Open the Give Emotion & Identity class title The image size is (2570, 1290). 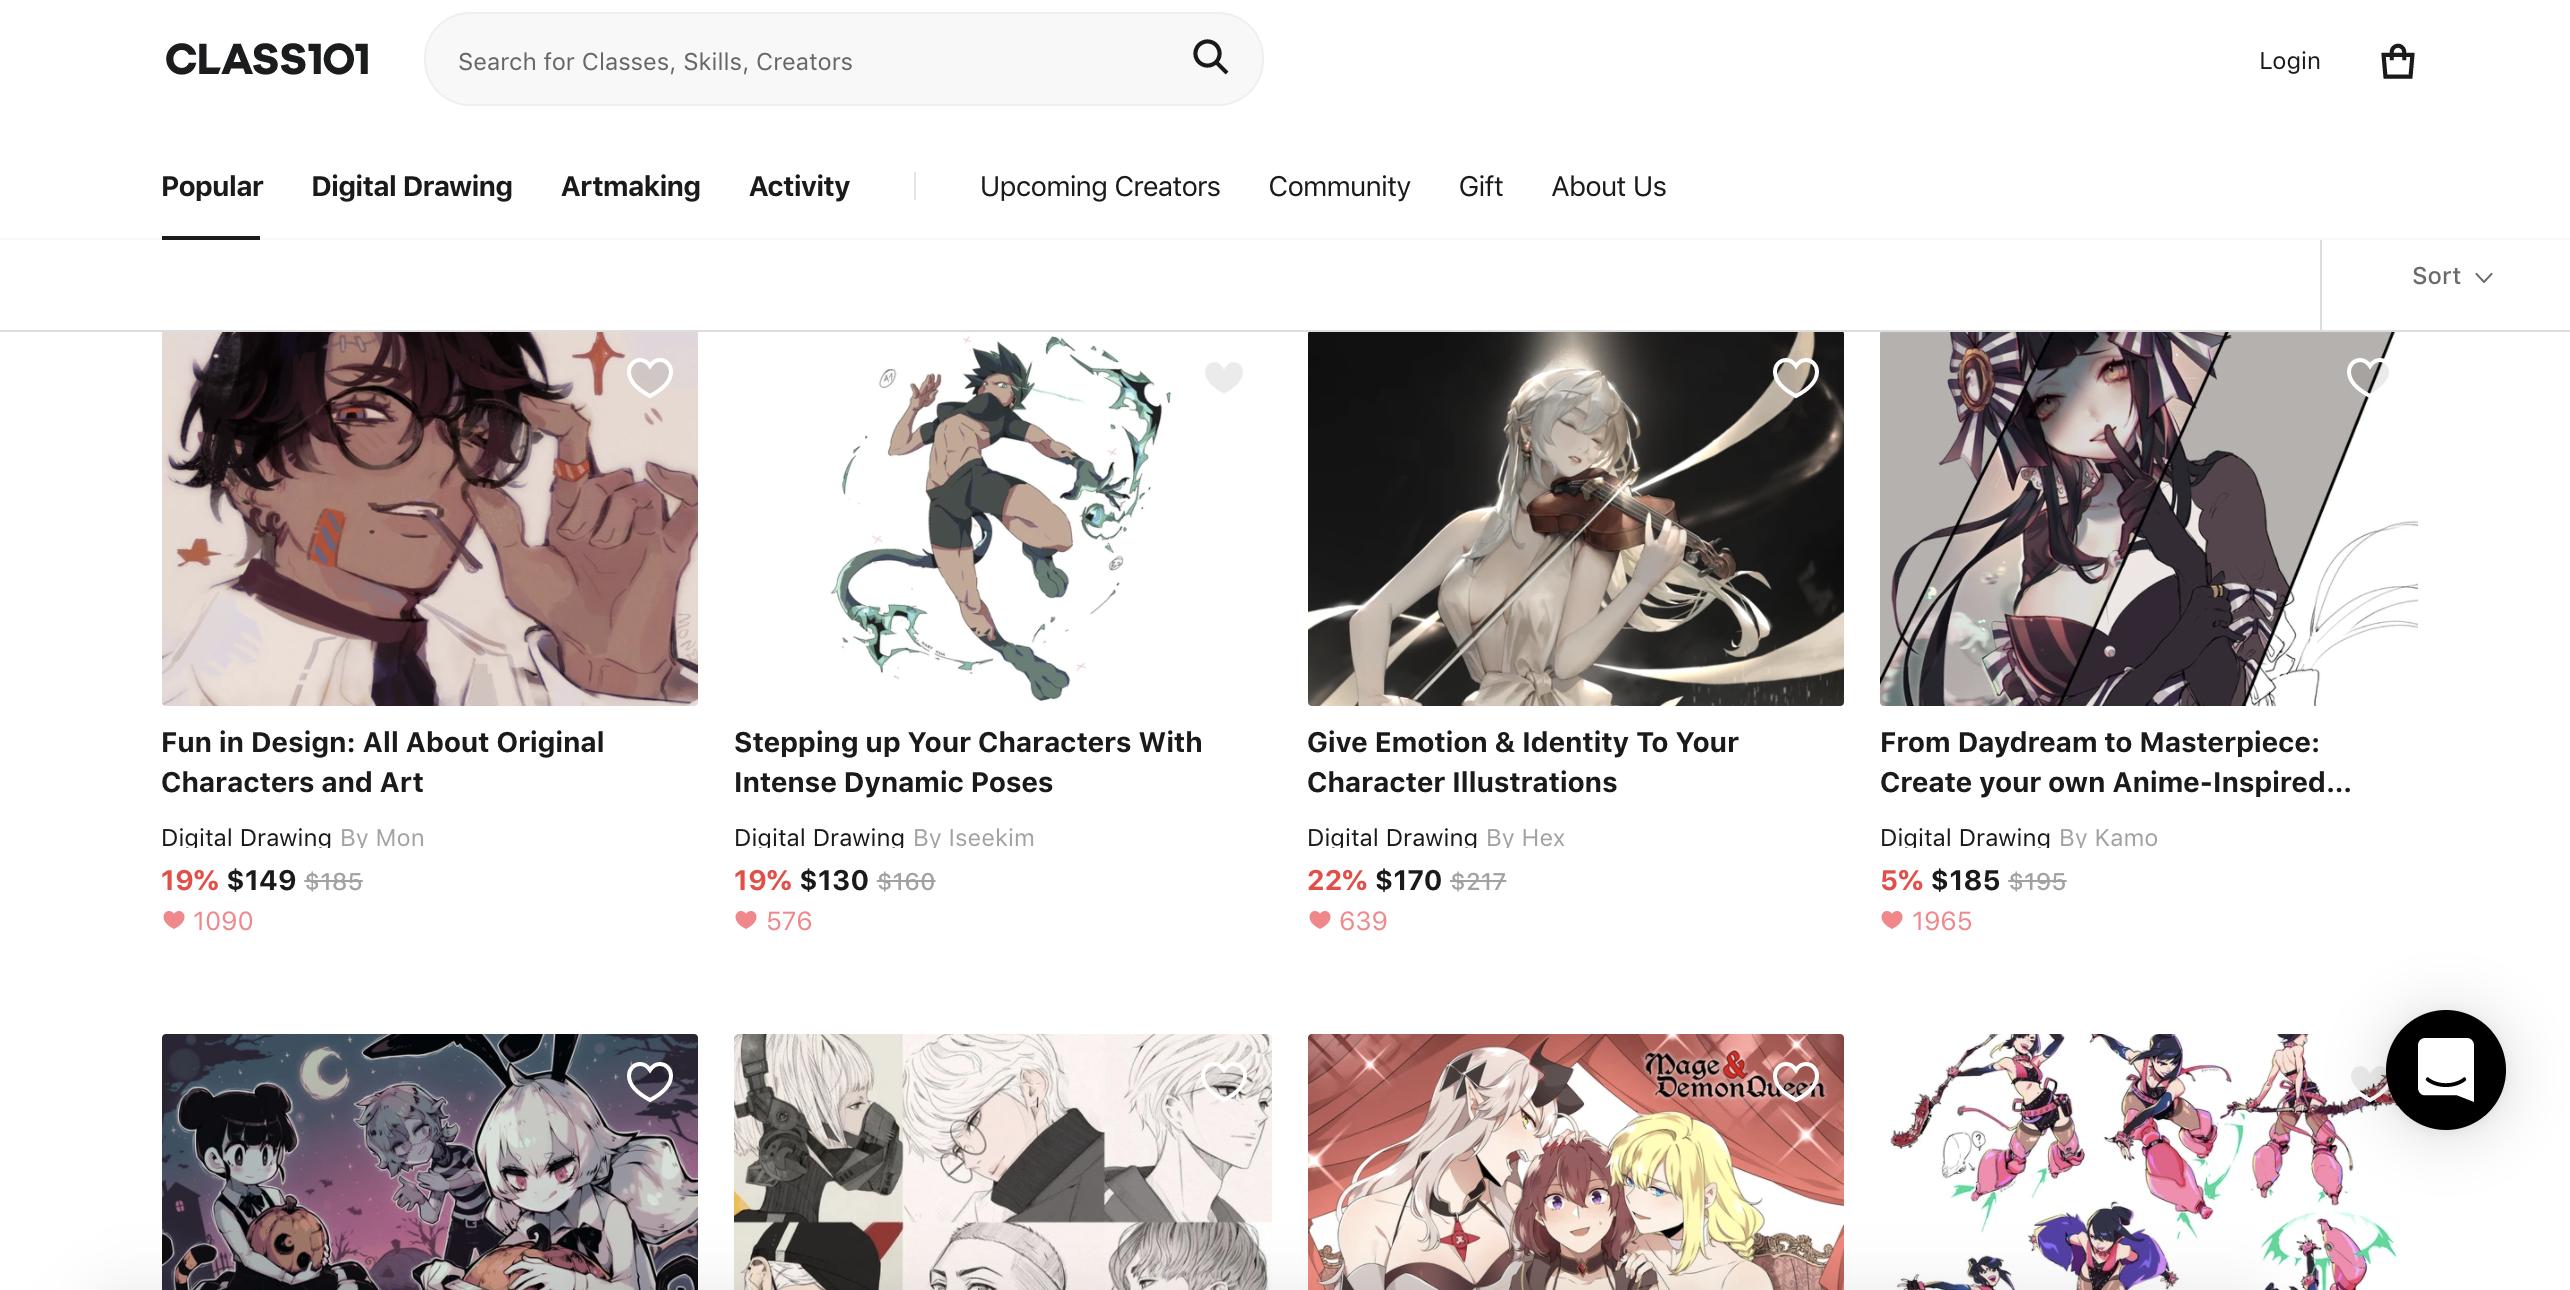click(x=1521, y=762)
